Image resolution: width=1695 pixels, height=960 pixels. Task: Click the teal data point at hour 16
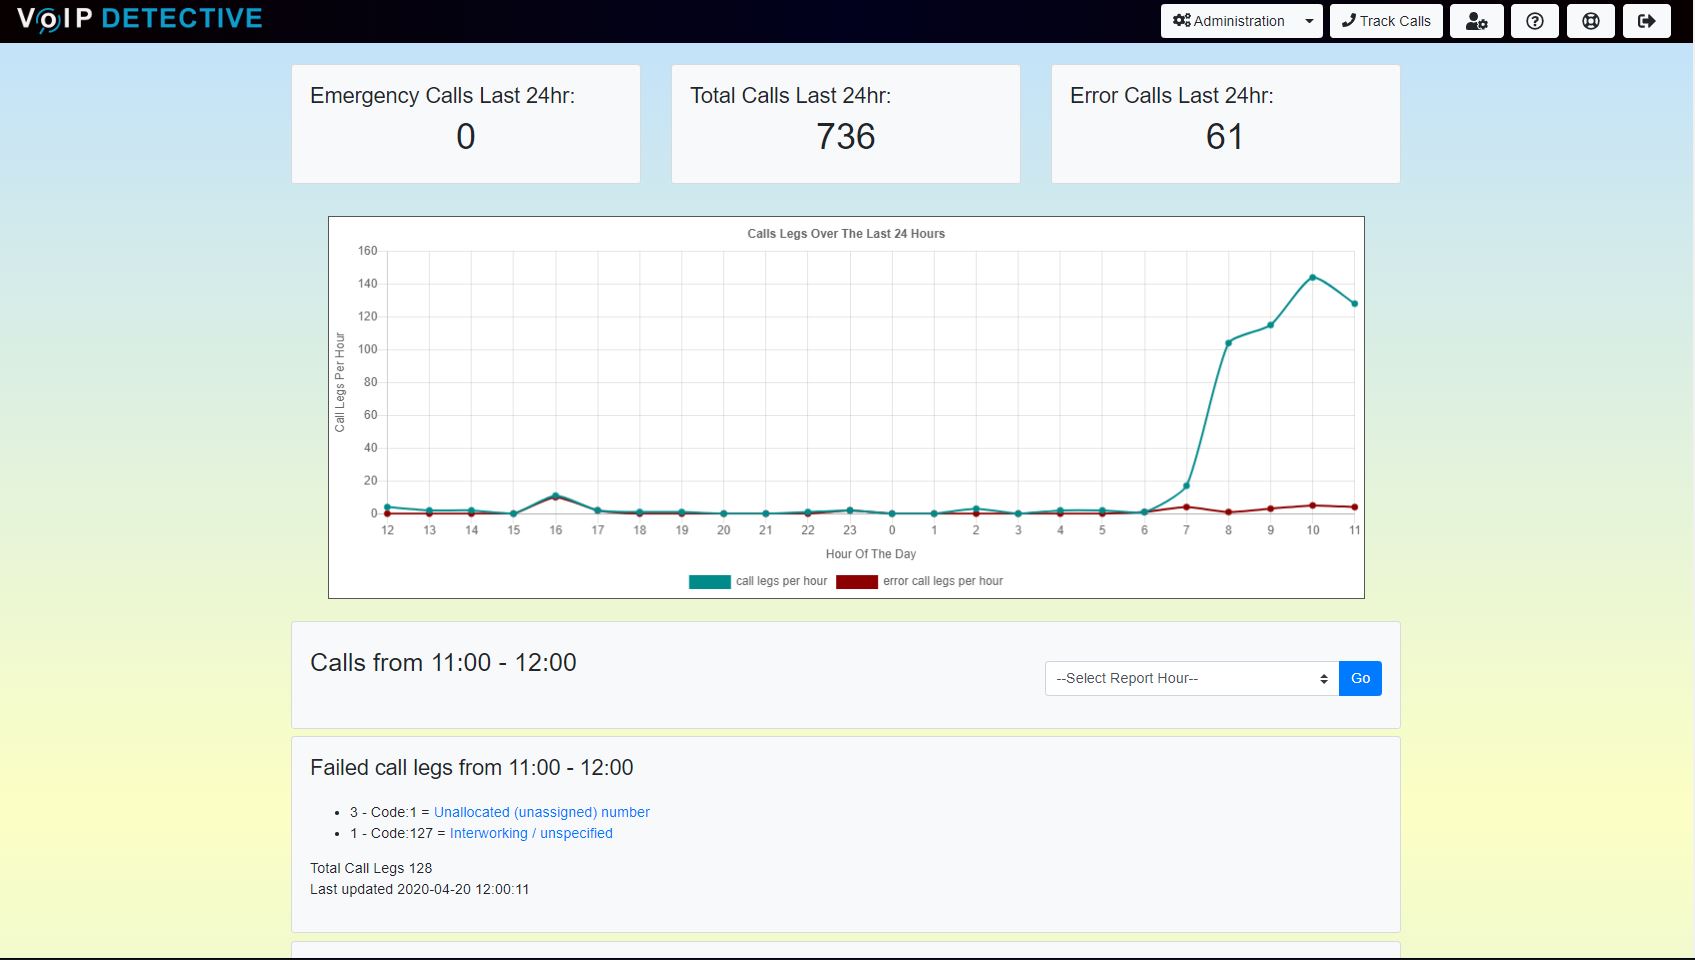click(x=555, y=495)
